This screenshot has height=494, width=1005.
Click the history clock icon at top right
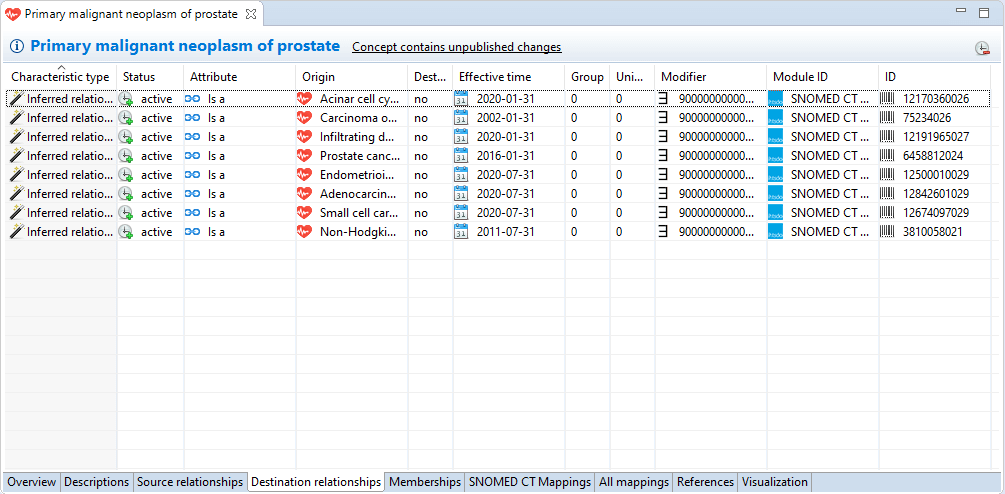pos(982,49)
